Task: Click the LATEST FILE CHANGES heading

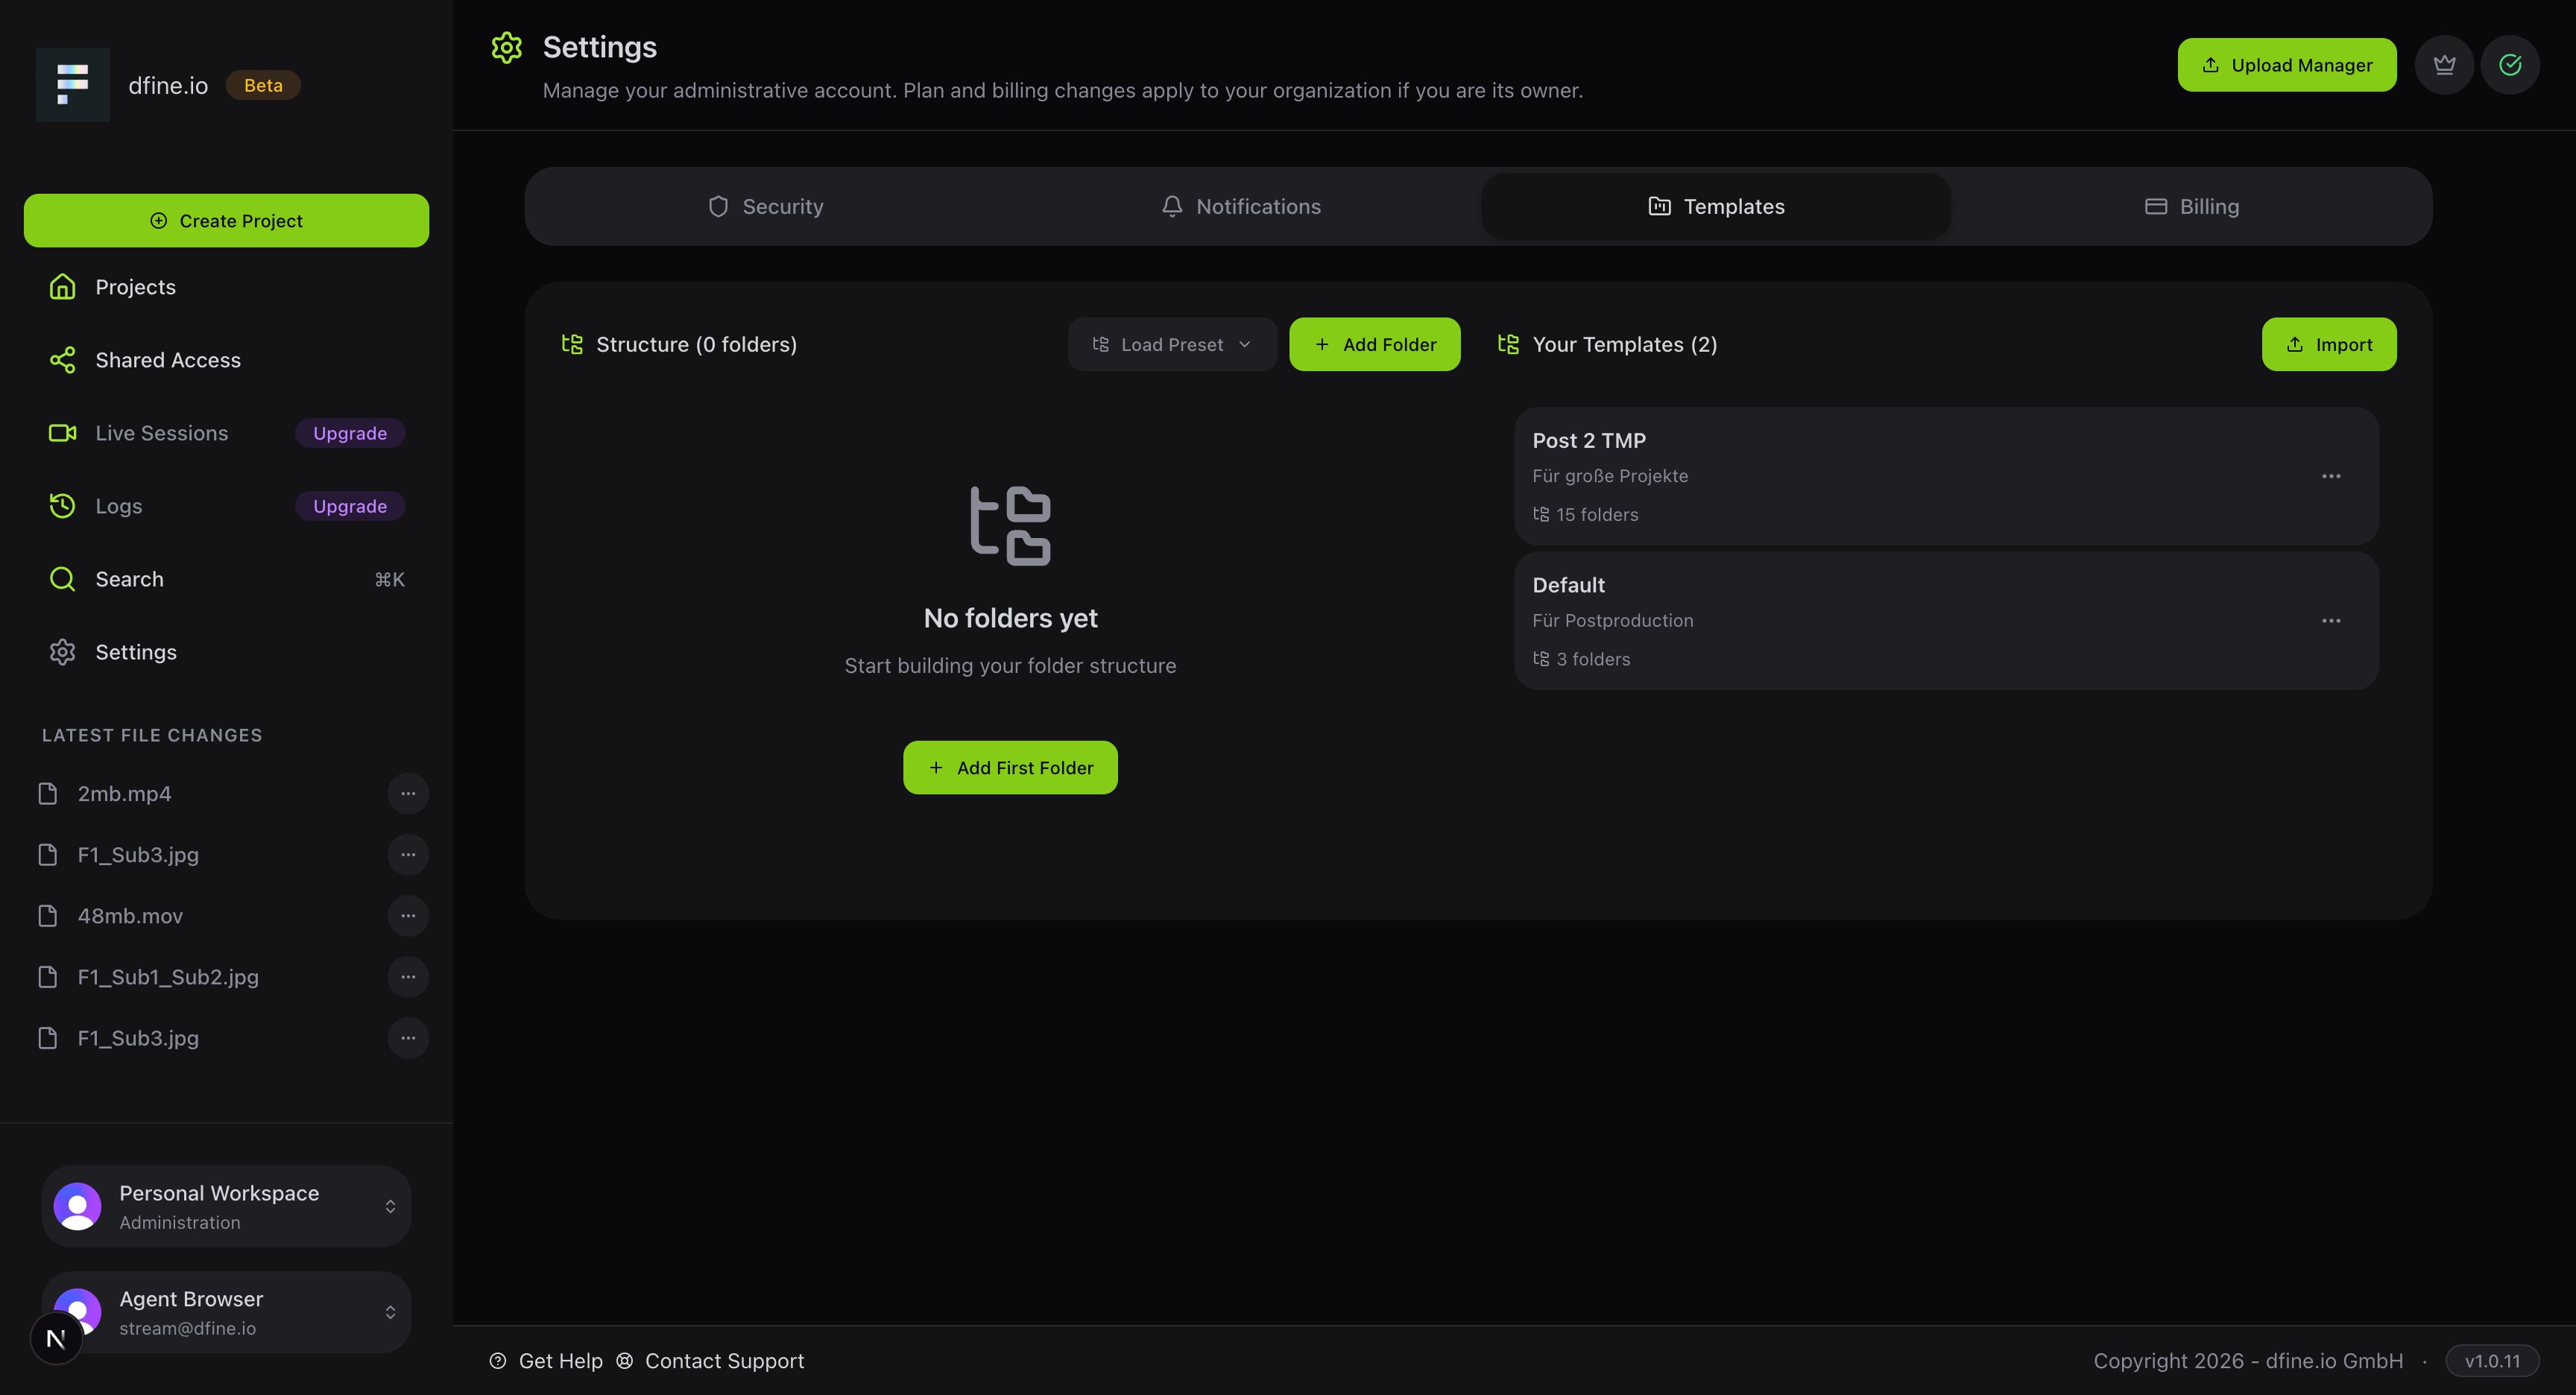Action: pyautogui.click(x=152, y=735)
